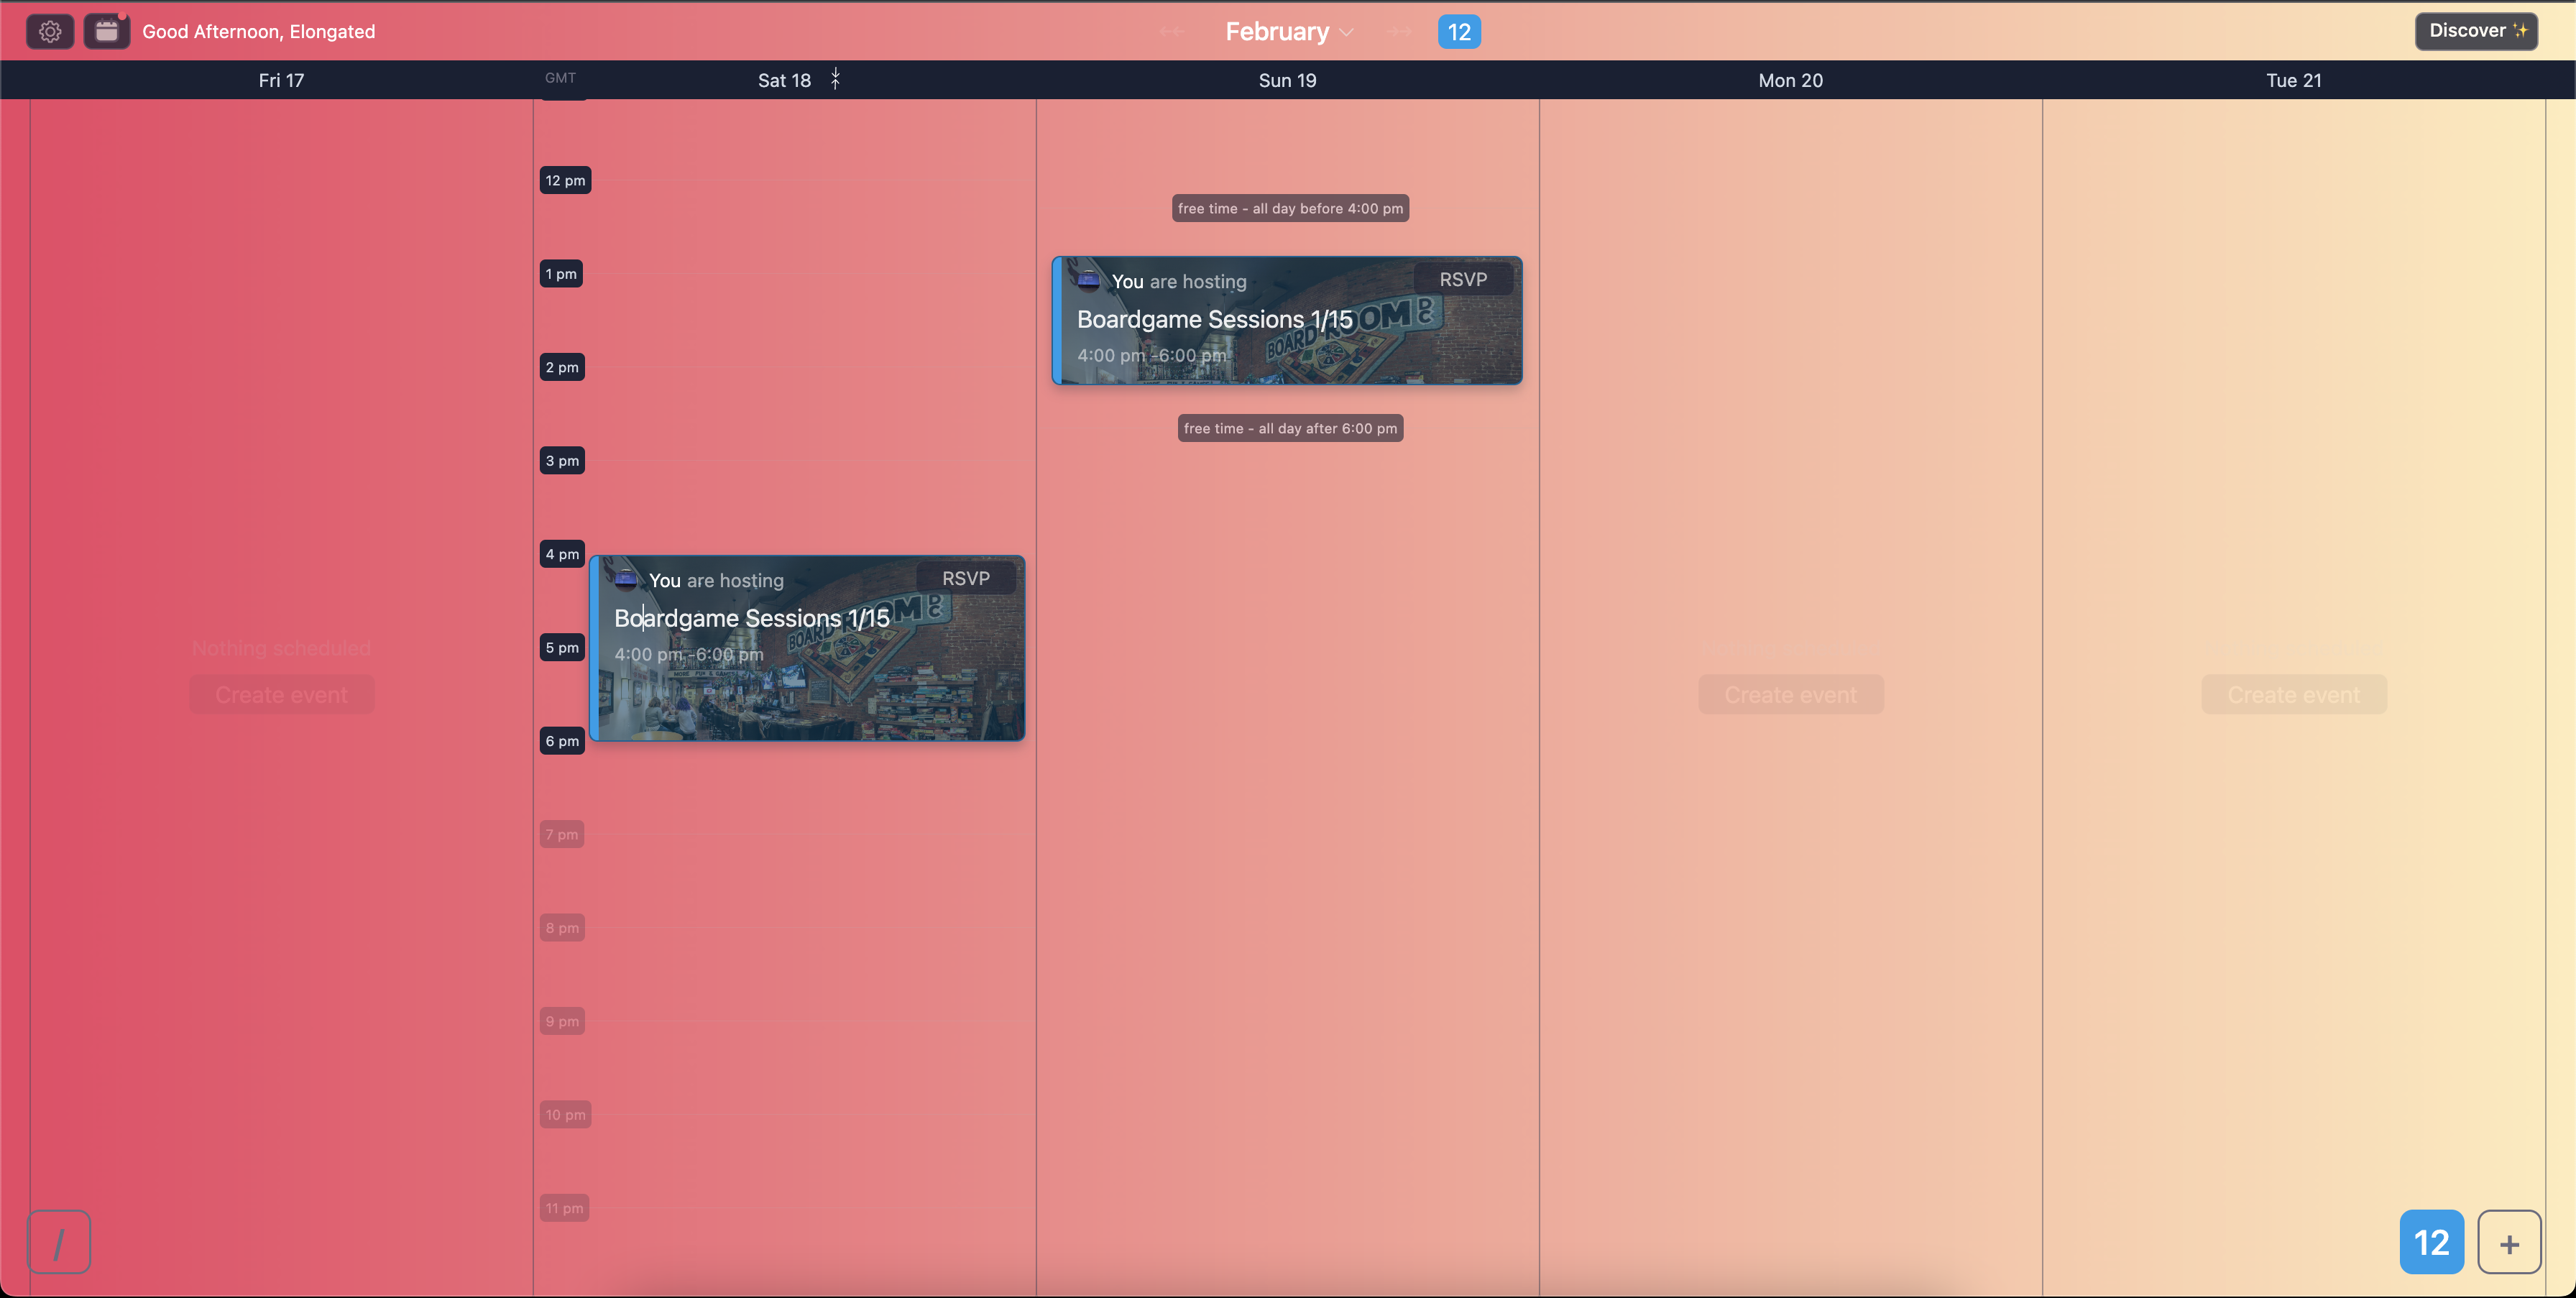2576x1298 pixels.
Task: Click the large blue 12 button at the bottom right
Action: (2431, 1242)
